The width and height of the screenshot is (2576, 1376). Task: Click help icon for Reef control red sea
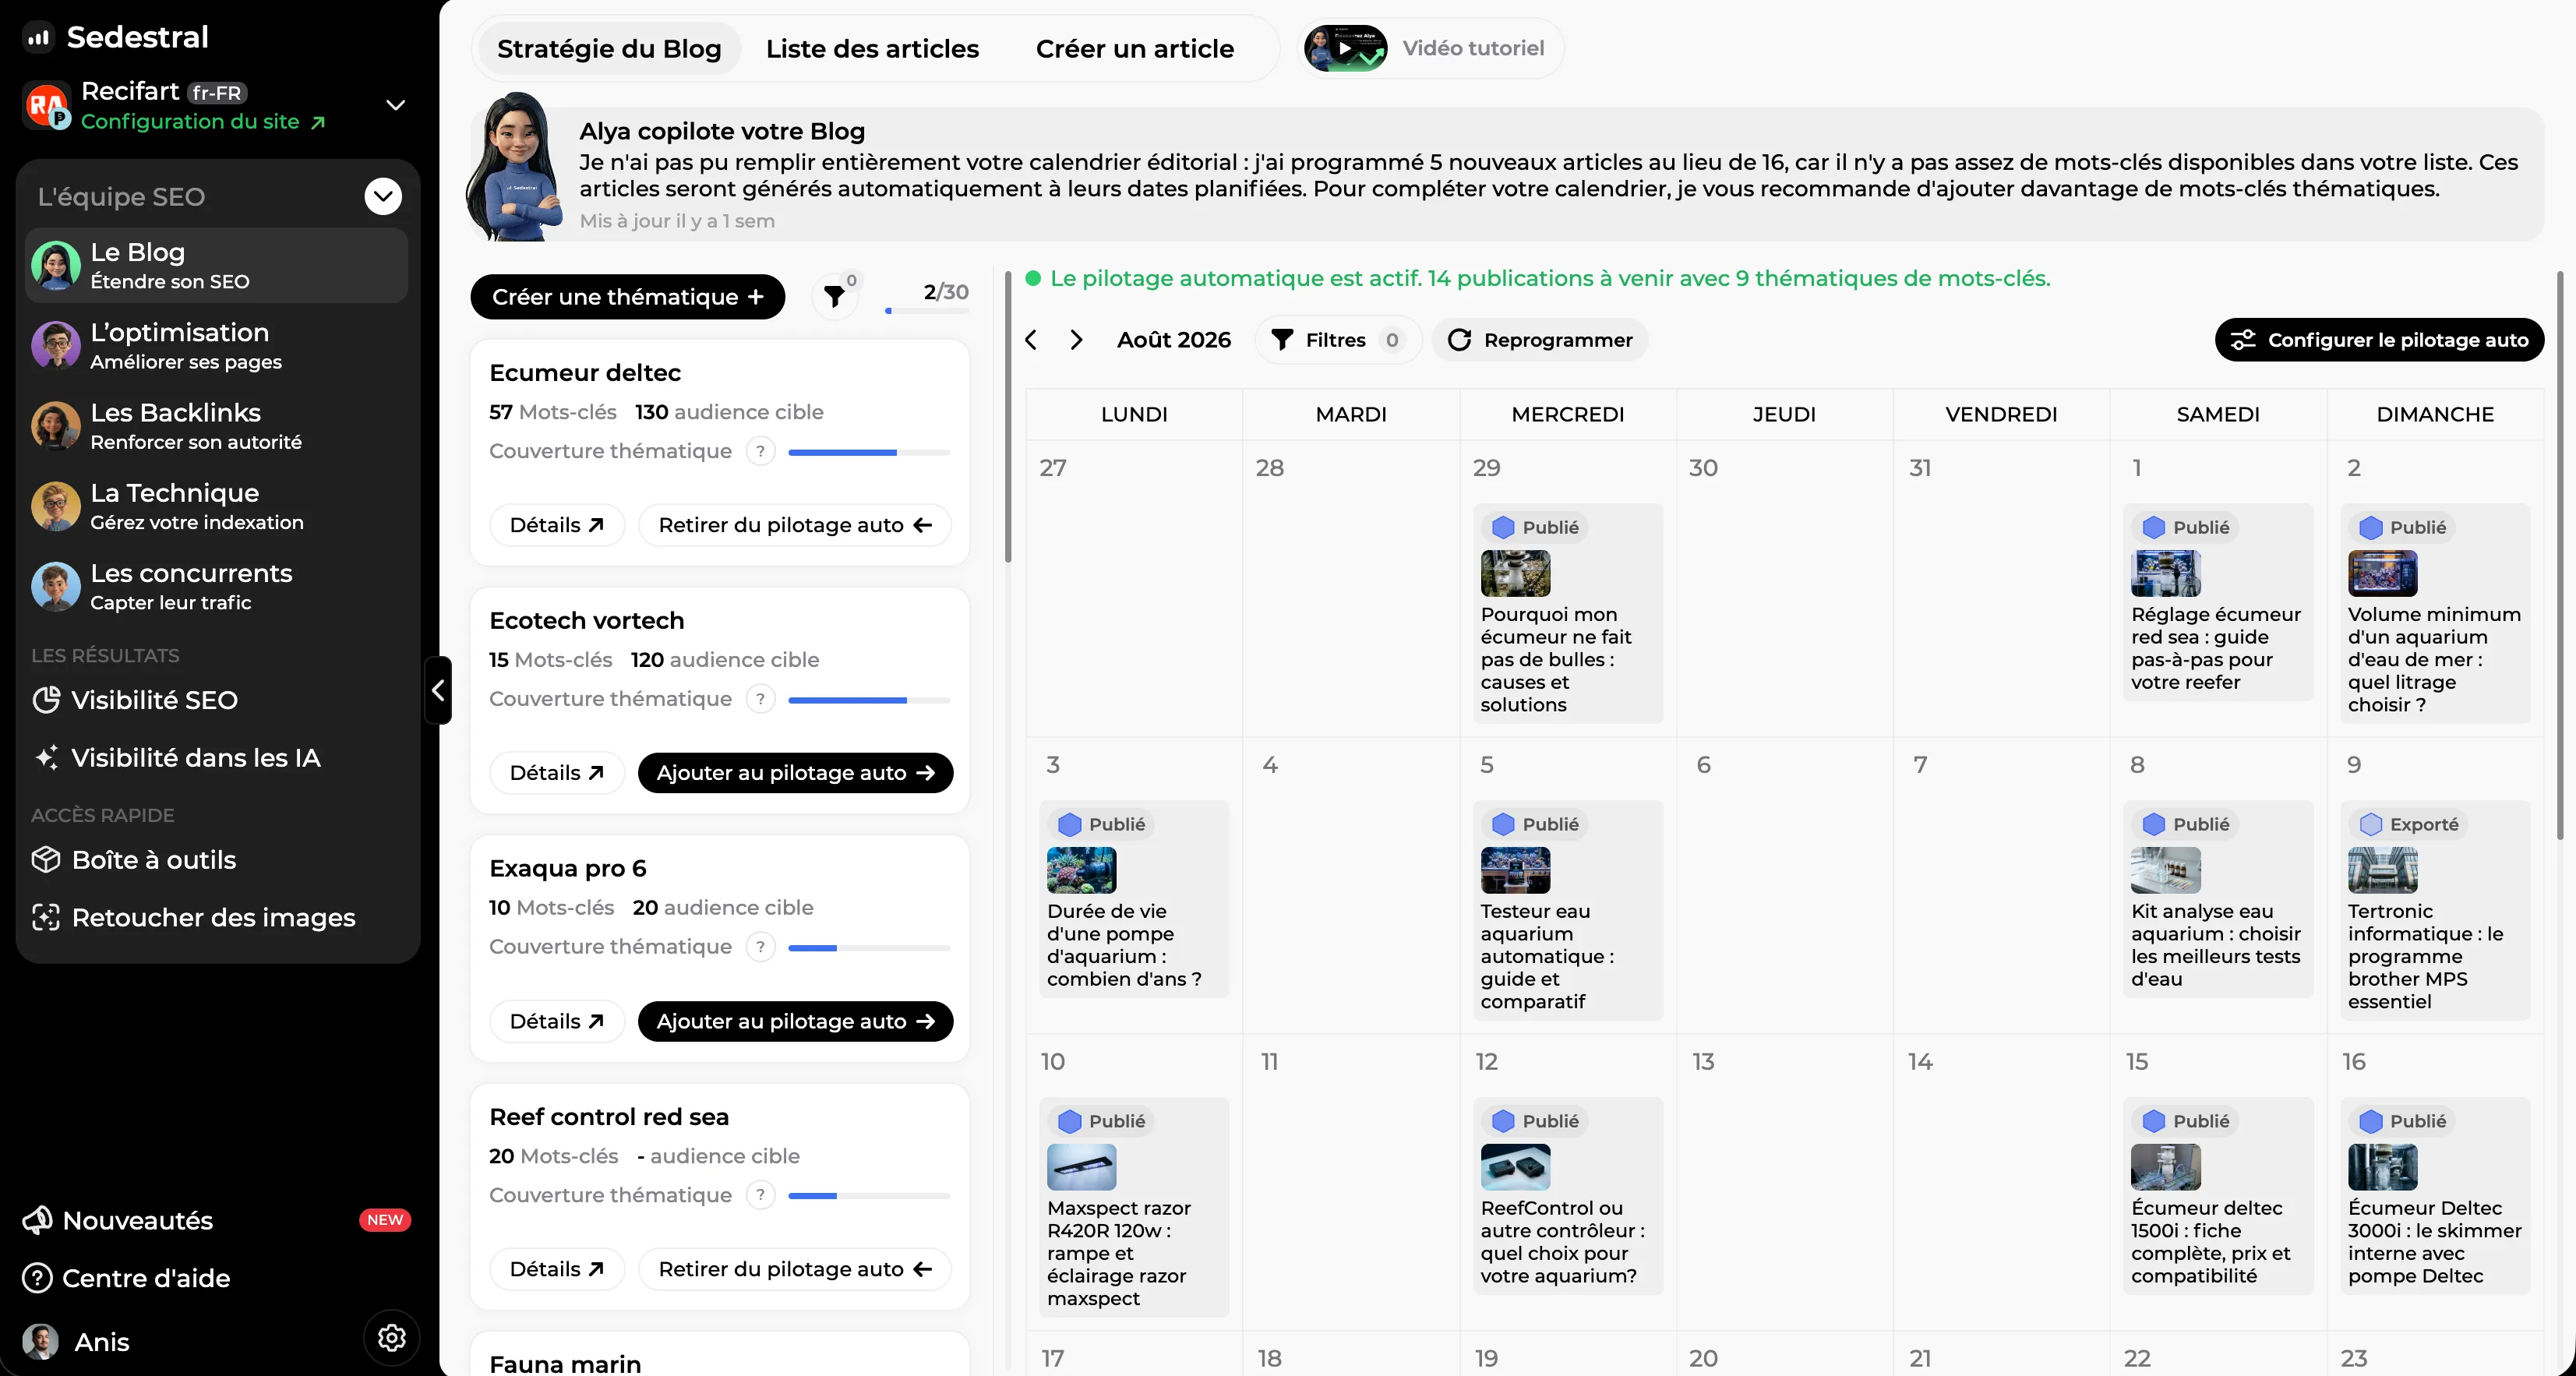tap(760, 1195)
